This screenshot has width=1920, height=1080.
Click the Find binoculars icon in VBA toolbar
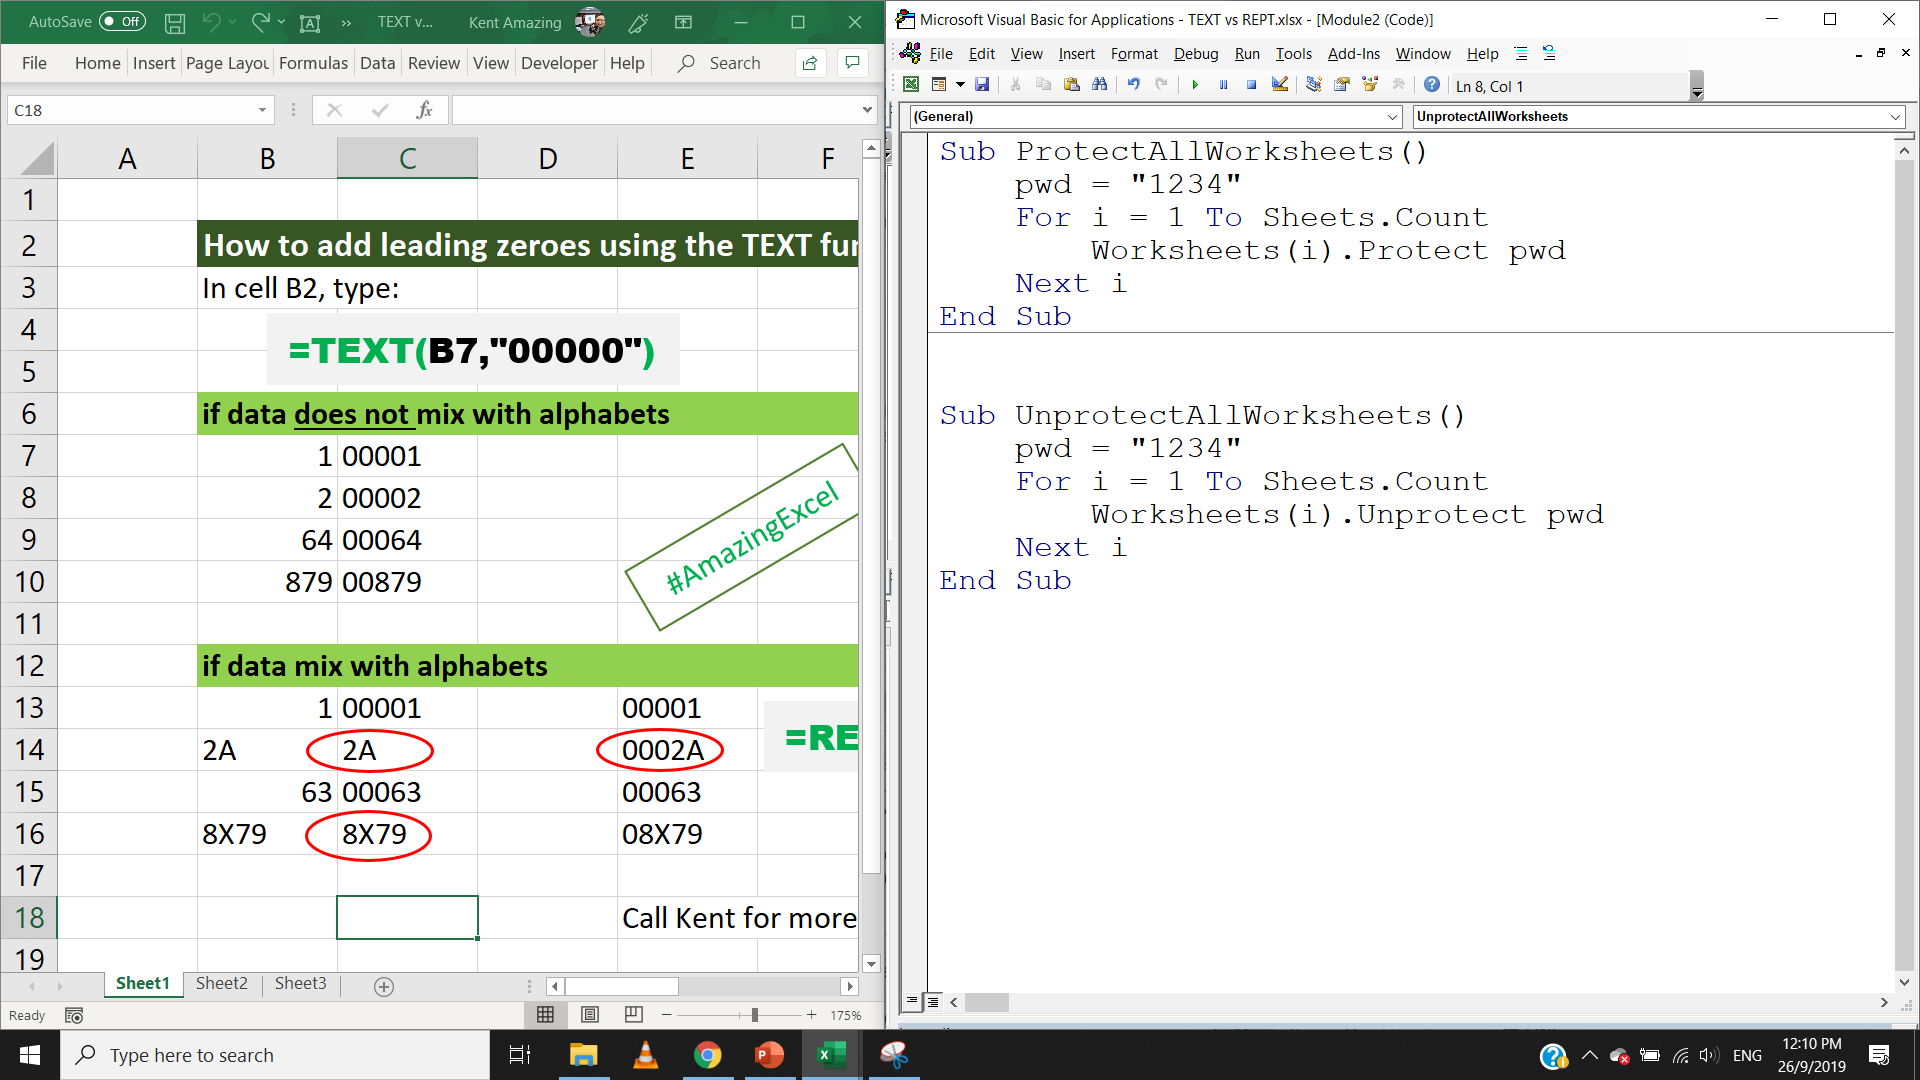tap(1100, 85)
